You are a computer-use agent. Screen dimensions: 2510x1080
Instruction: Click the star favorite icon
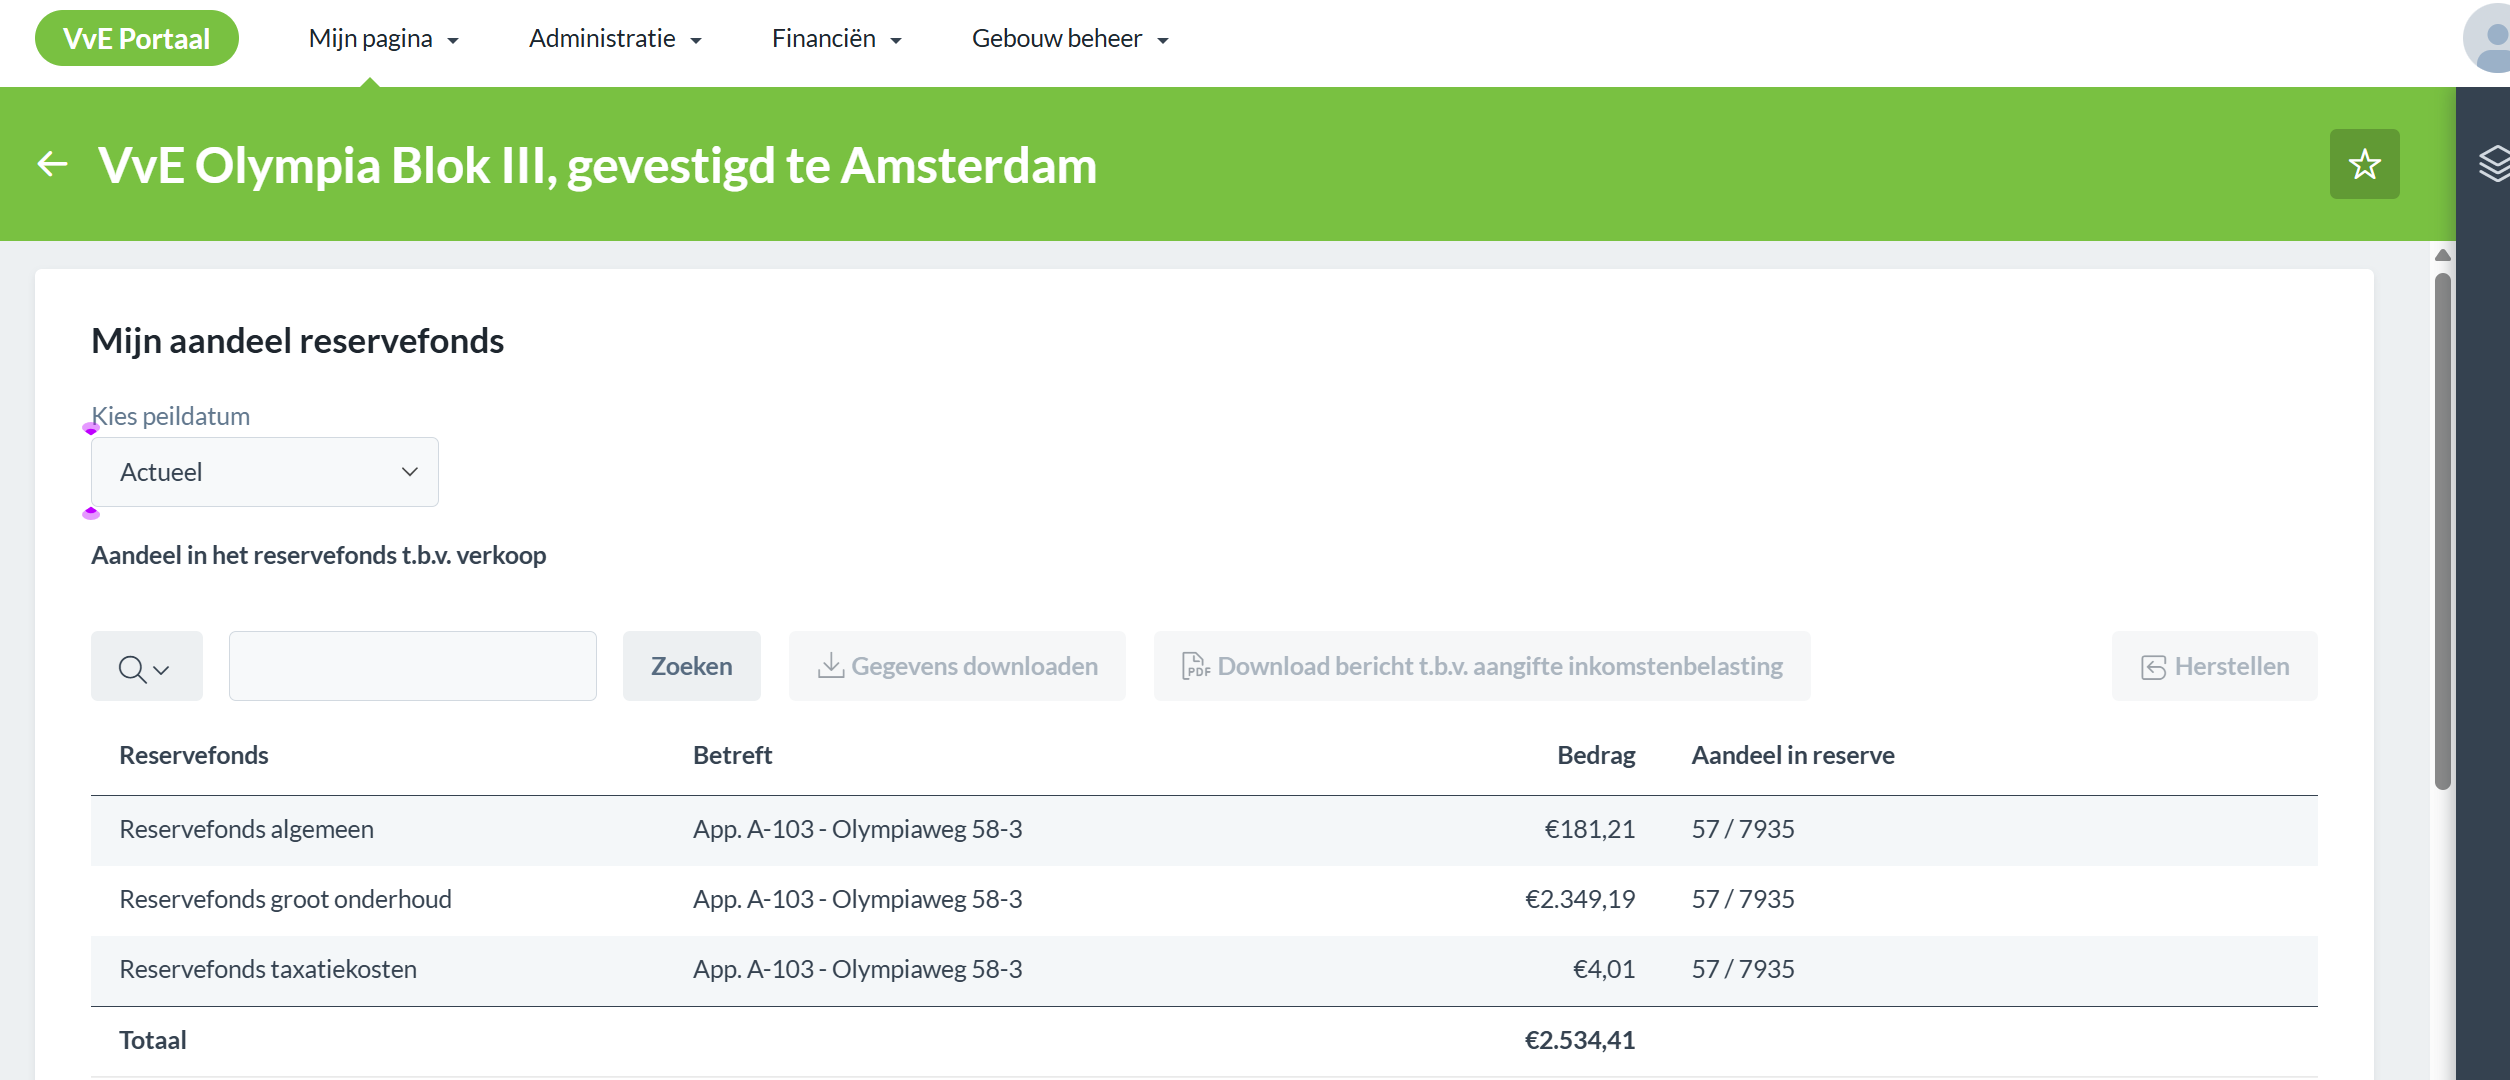pyautogui.click(x=2364, y=164)
